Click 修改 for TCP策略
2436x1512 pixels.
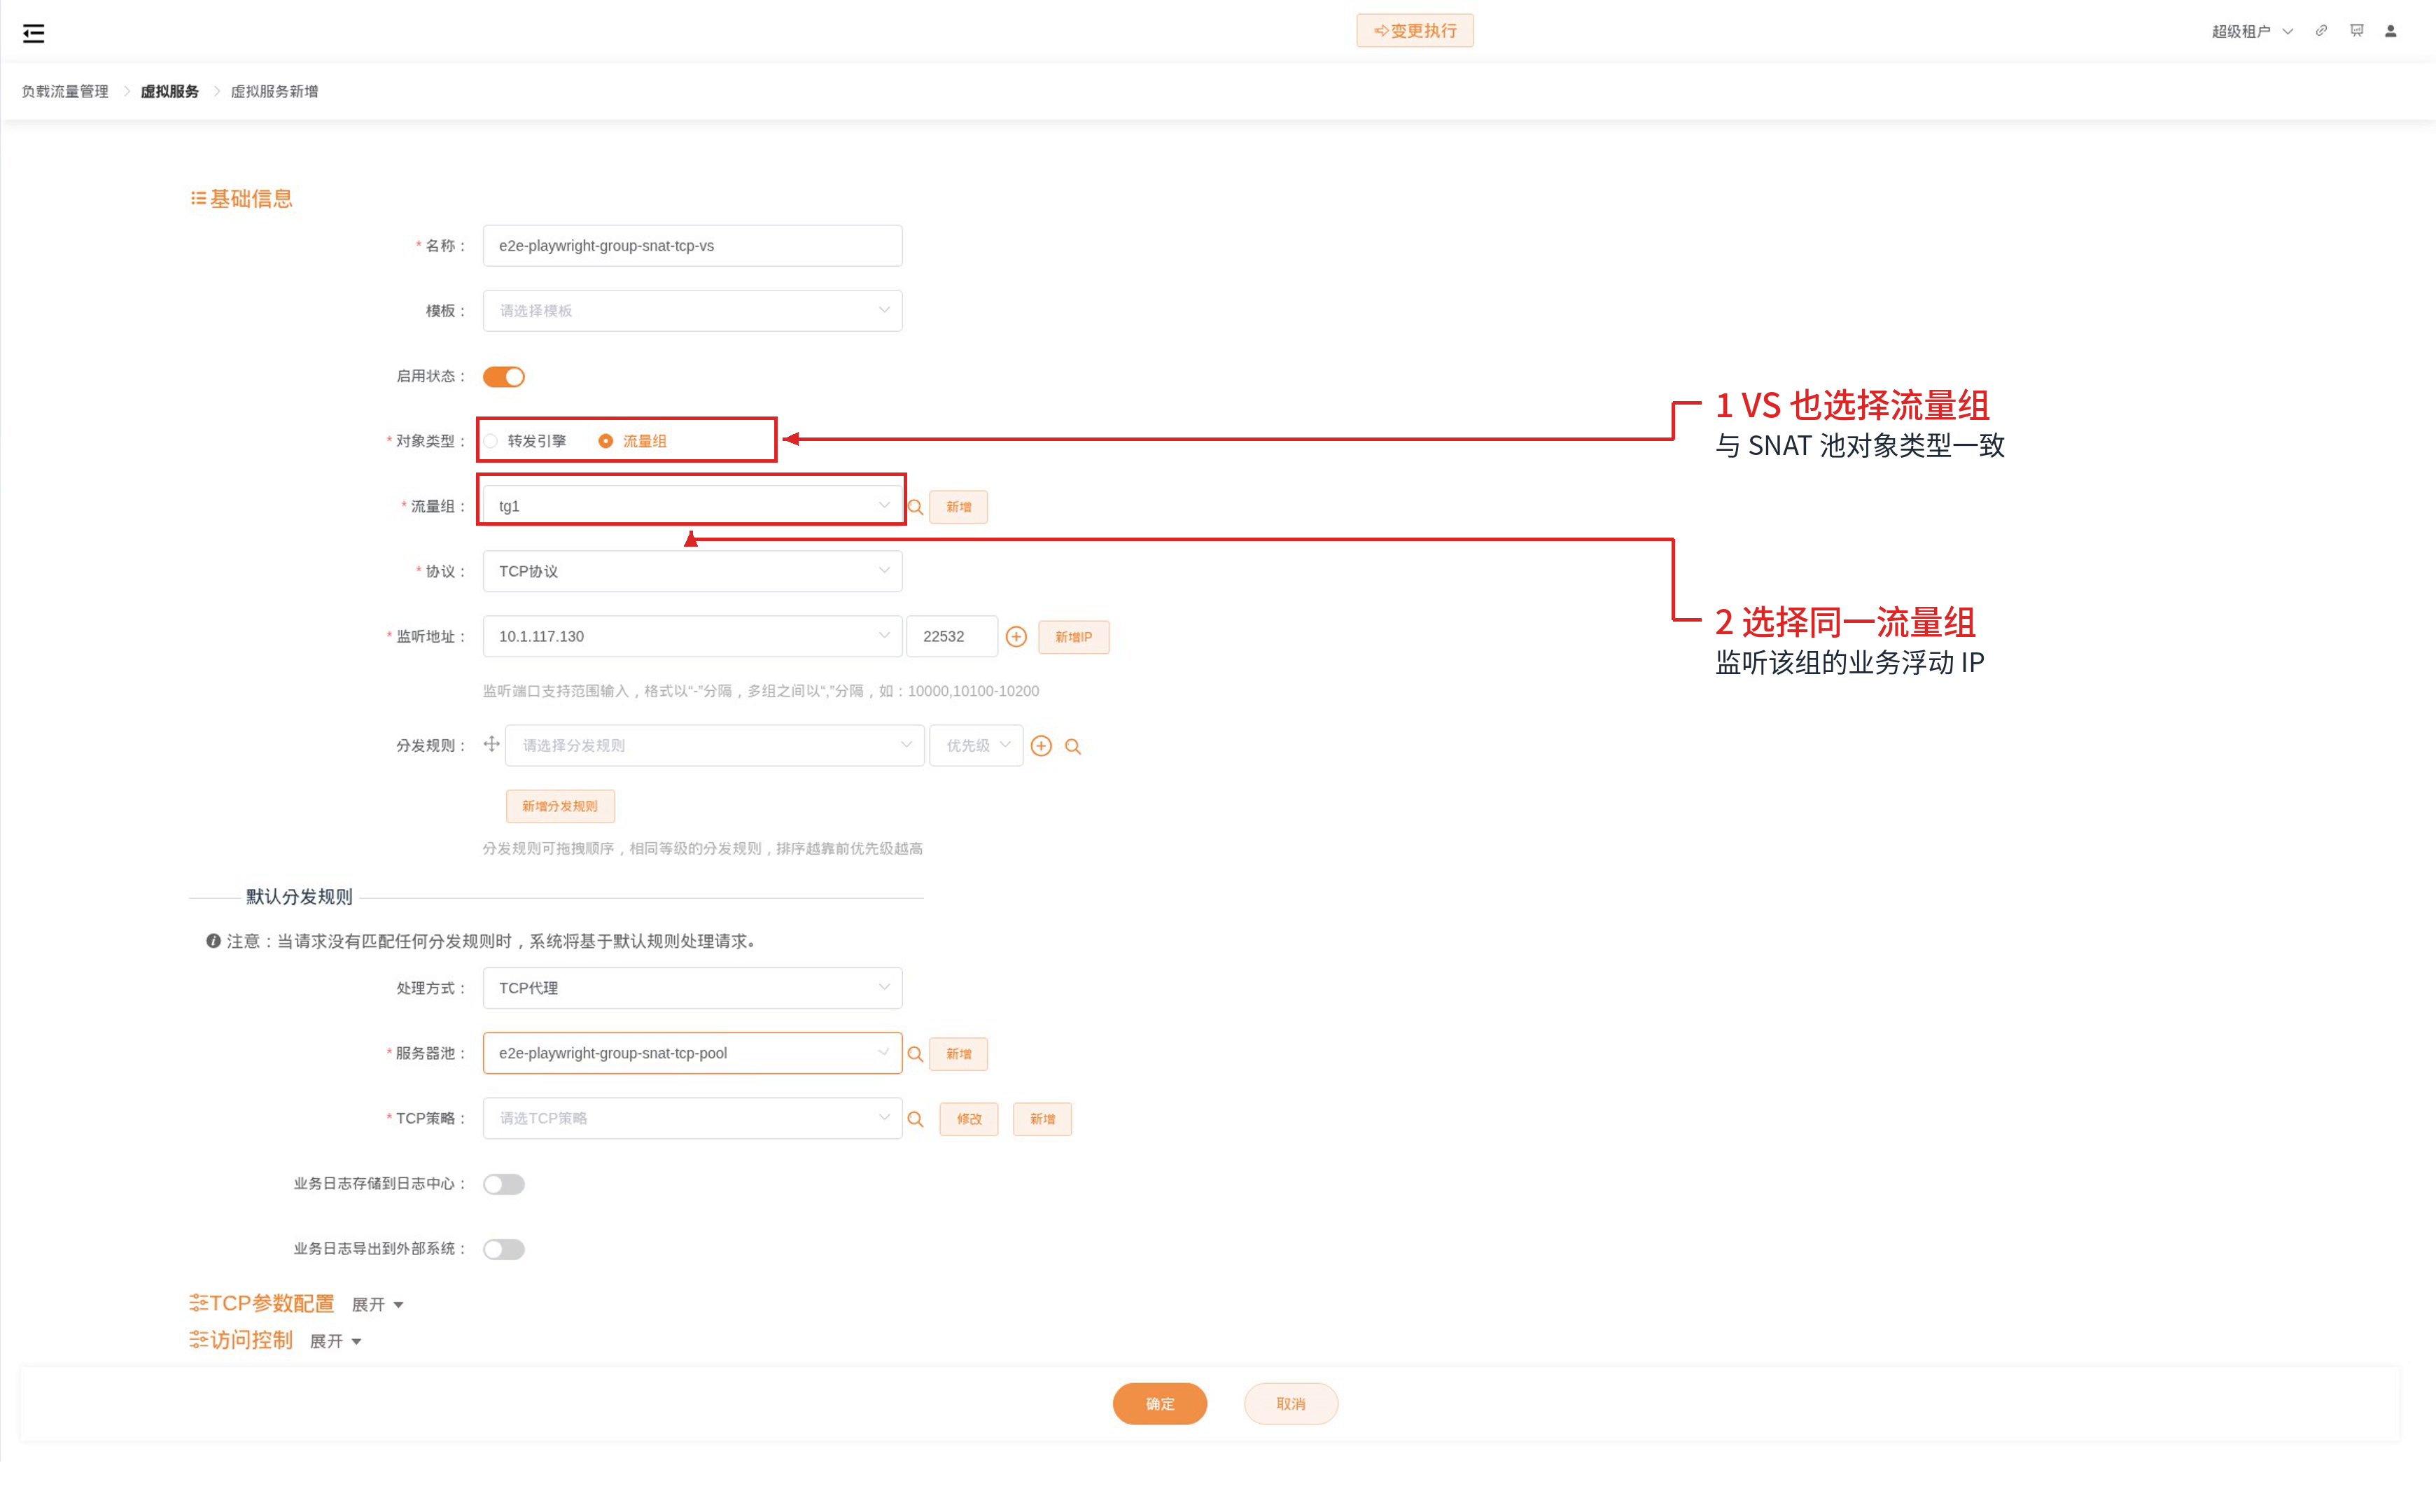[x=969, y=1119]
